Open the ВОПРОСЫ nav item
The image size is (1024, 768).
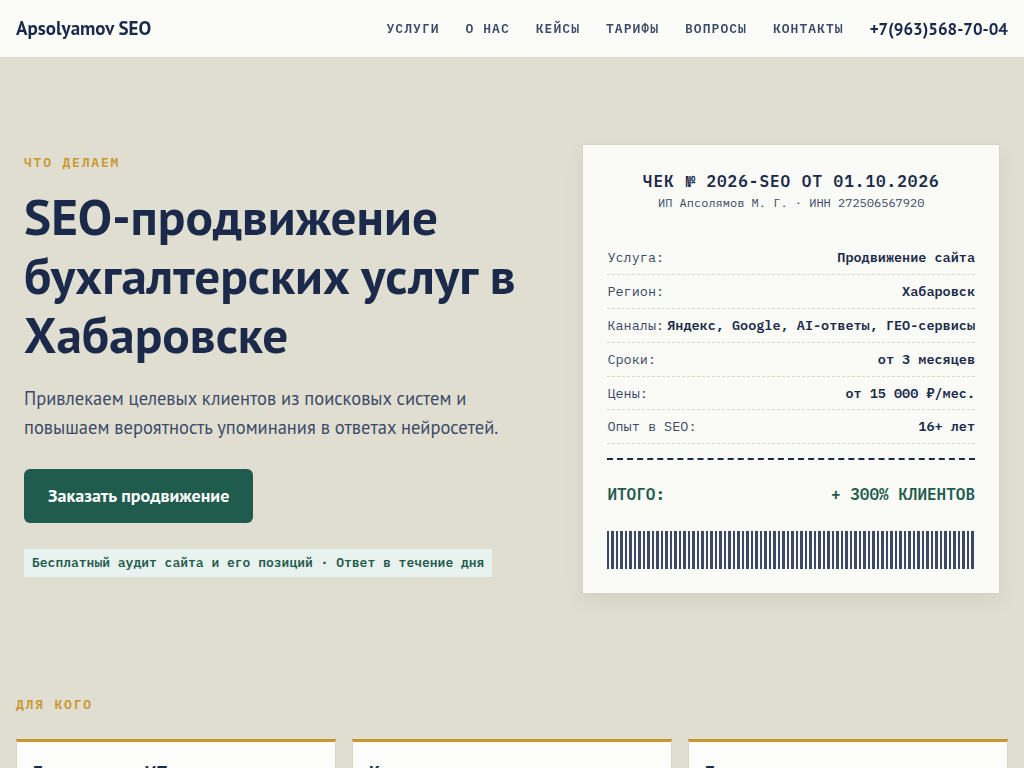(716, 29)
